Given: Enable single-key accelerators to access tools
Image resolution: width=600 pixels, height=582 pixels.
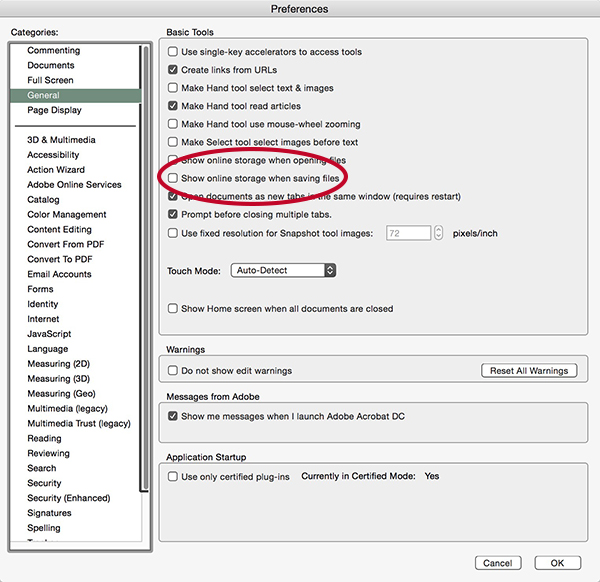Looking at the screenshot, I should (x=173, y=52).
